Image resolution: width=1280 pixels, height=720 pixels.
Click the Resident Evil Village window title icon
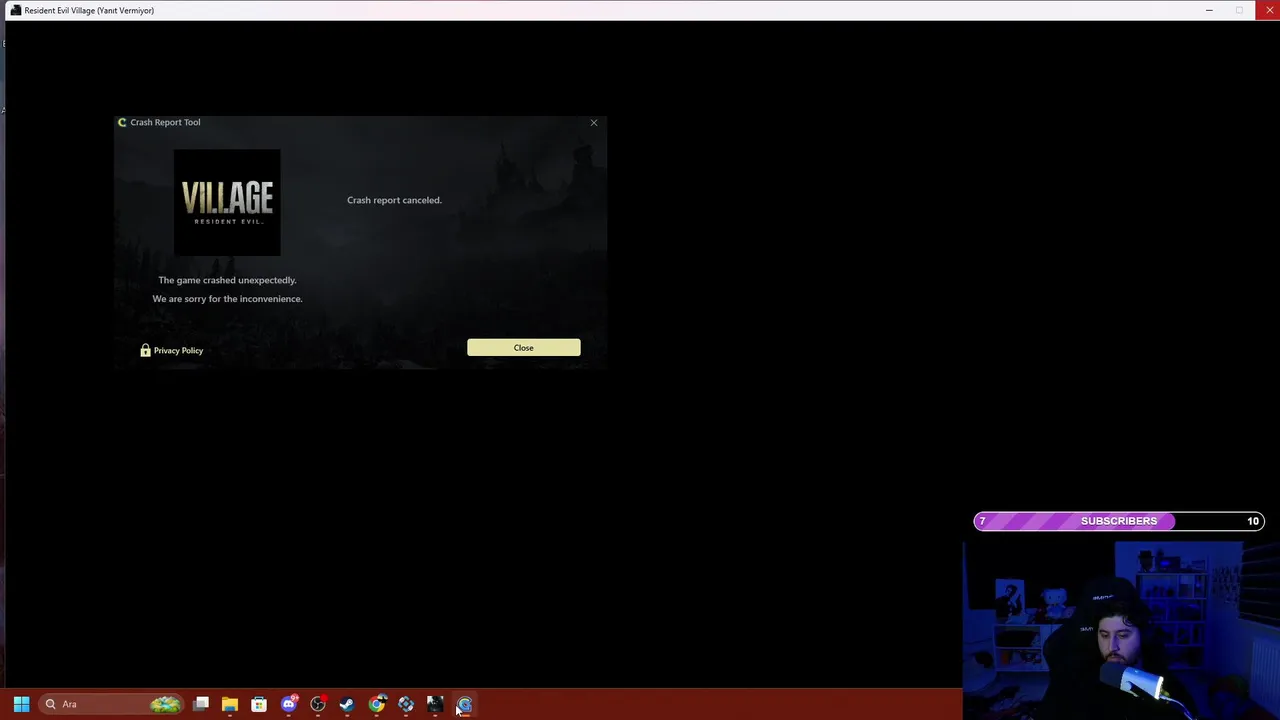tap(15, 10)
